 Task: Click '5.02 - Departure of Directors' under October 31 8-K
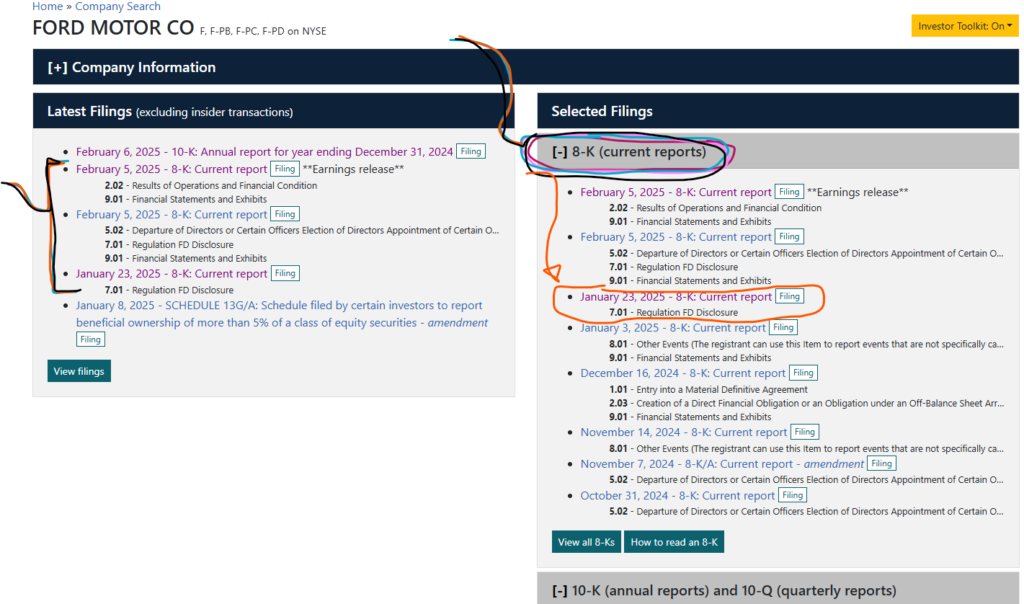click(807, 511)
